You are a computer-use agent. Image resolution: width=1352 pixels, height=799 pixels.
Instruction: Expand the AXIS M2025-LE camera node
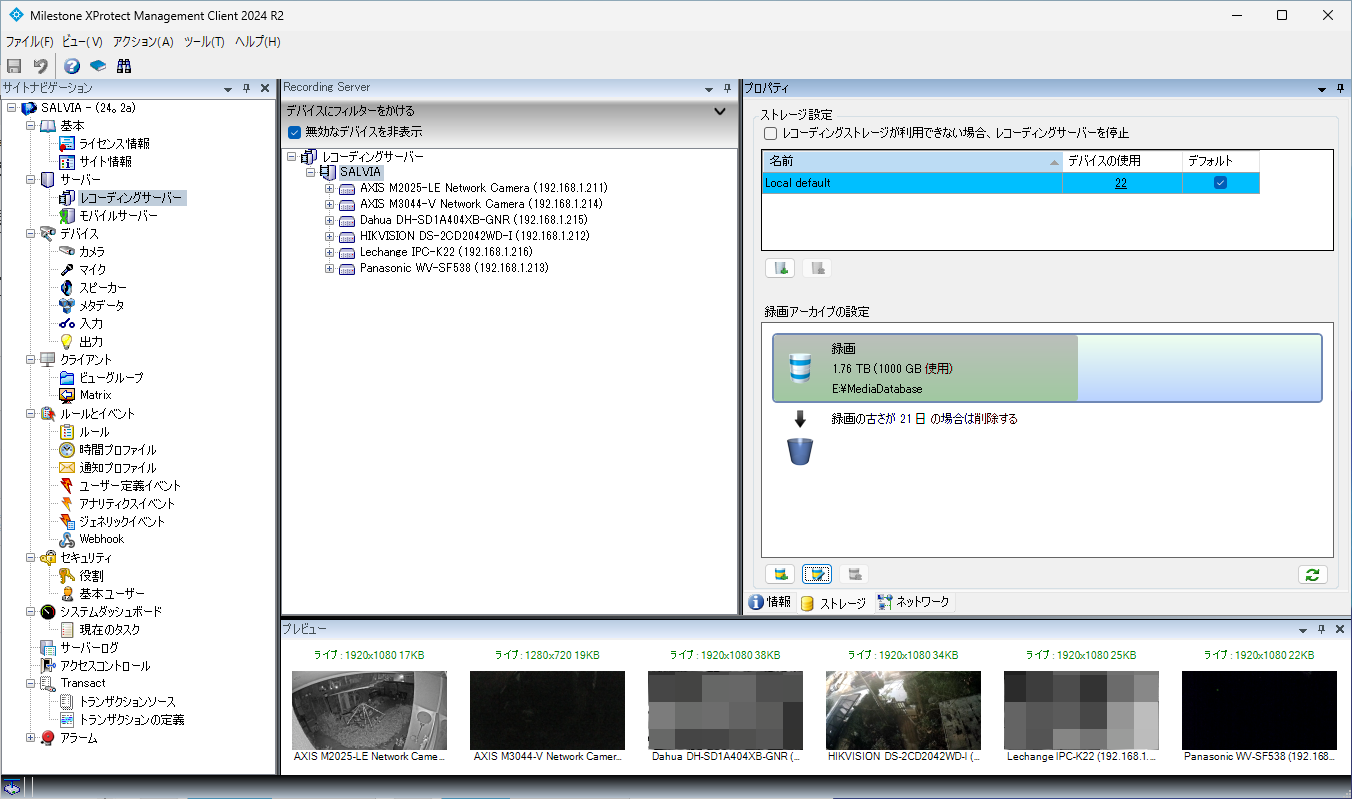tap(330, 188)
